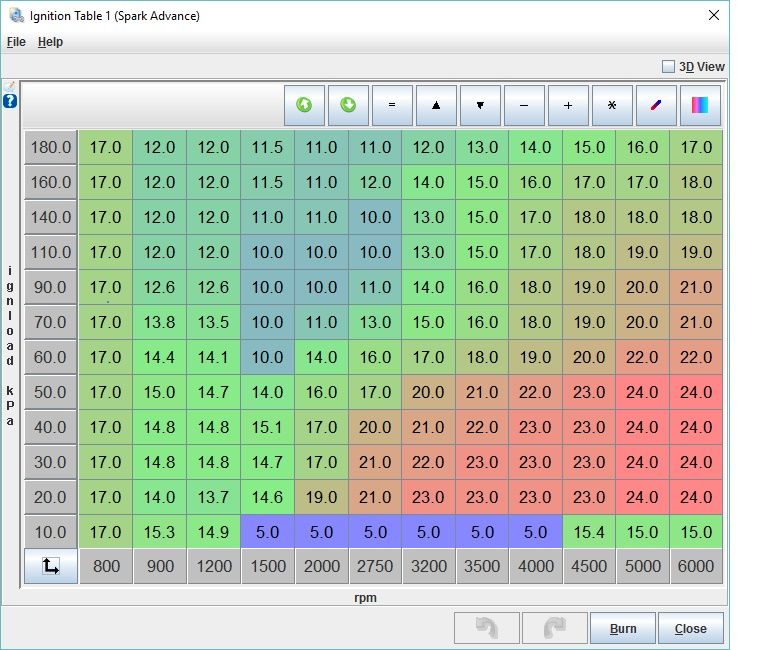Select the 5.0 cell at 1500 rpm
This screenshot has width=768, height=650.
(268, 532)
